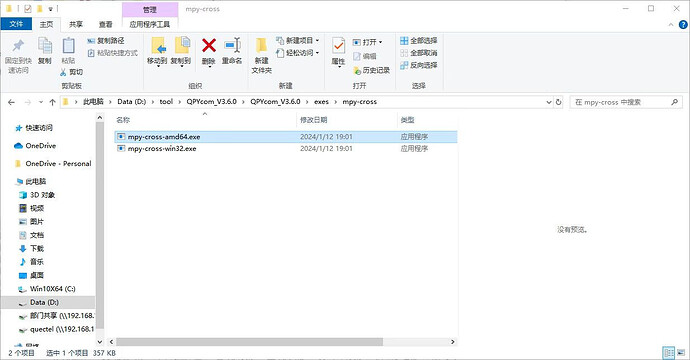The width and height of the screenshot is (690, 360).
Task: Switch to the Share (共享) tab
Action: point(76,24)
